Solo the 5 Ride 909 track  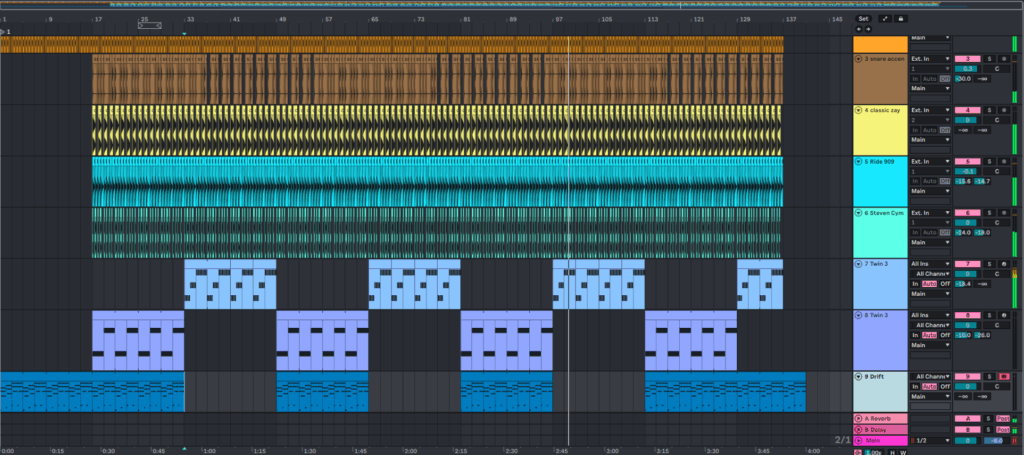(x=989, y=161)
